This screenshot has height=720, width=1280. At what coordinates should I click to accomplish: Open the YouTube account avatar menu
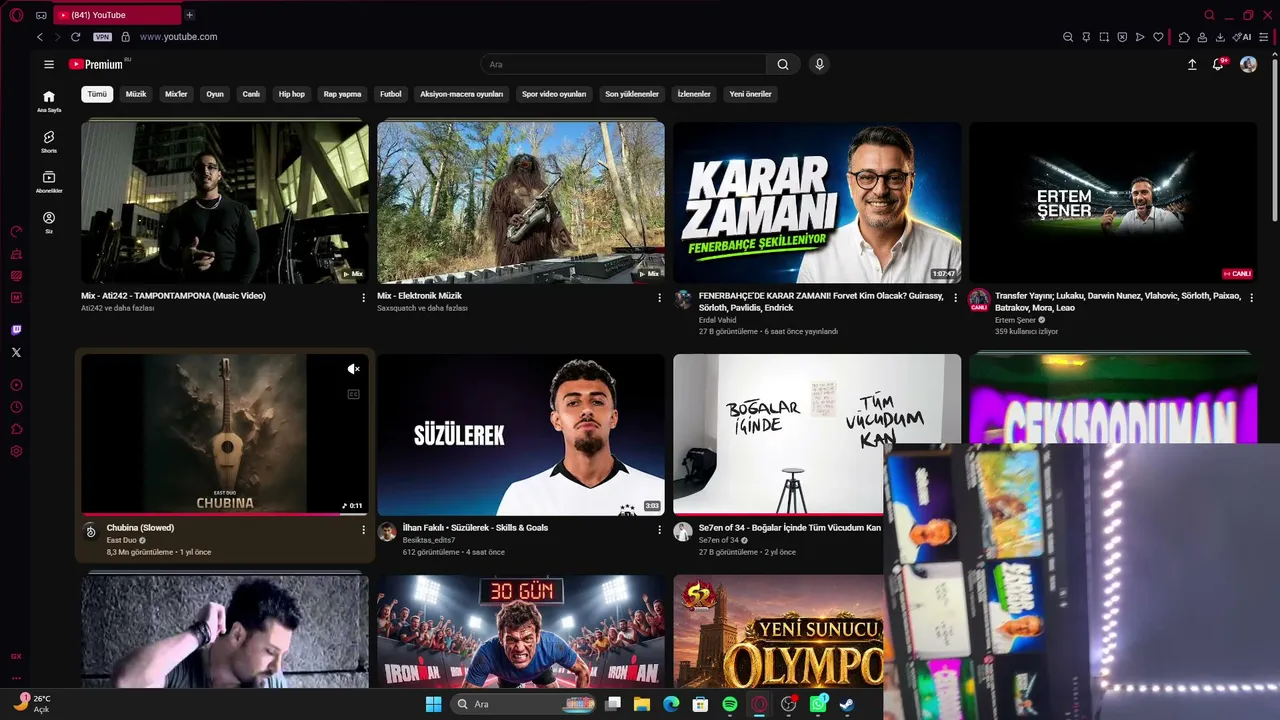(1248, 64)
